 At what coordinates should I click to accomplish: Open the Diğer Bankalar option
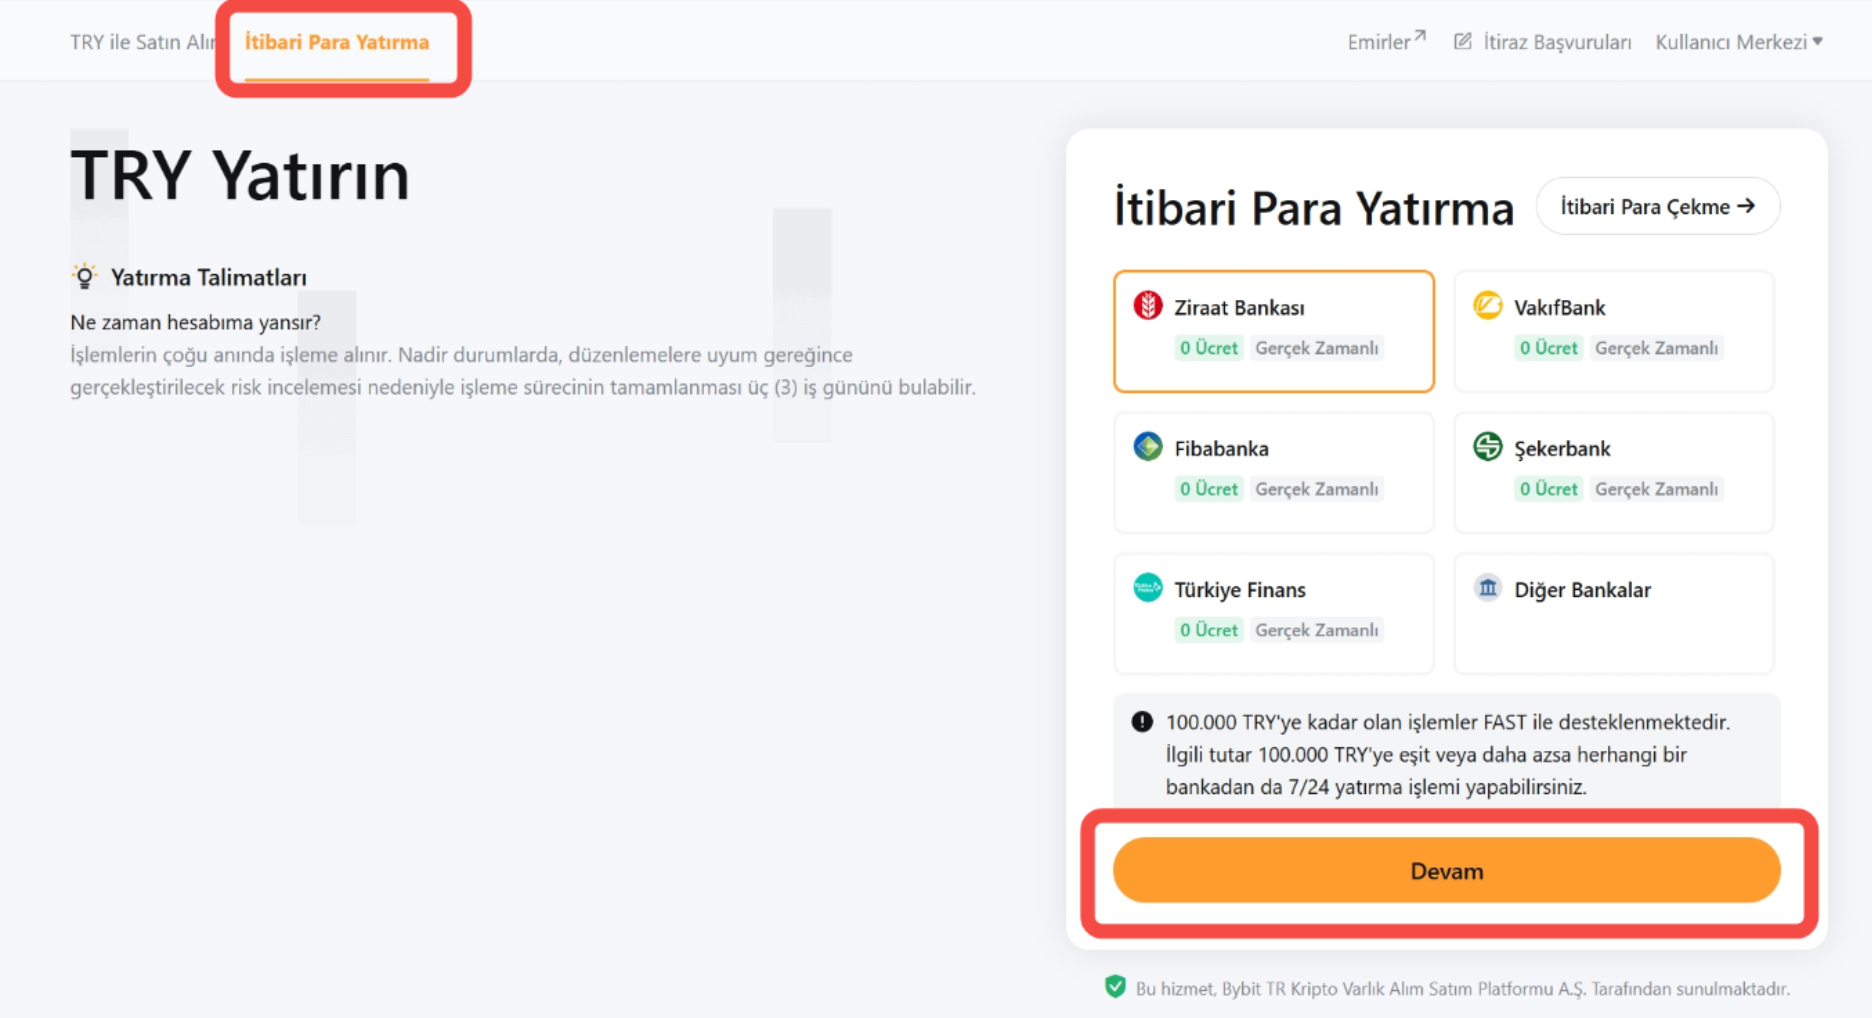[1613, 613]
